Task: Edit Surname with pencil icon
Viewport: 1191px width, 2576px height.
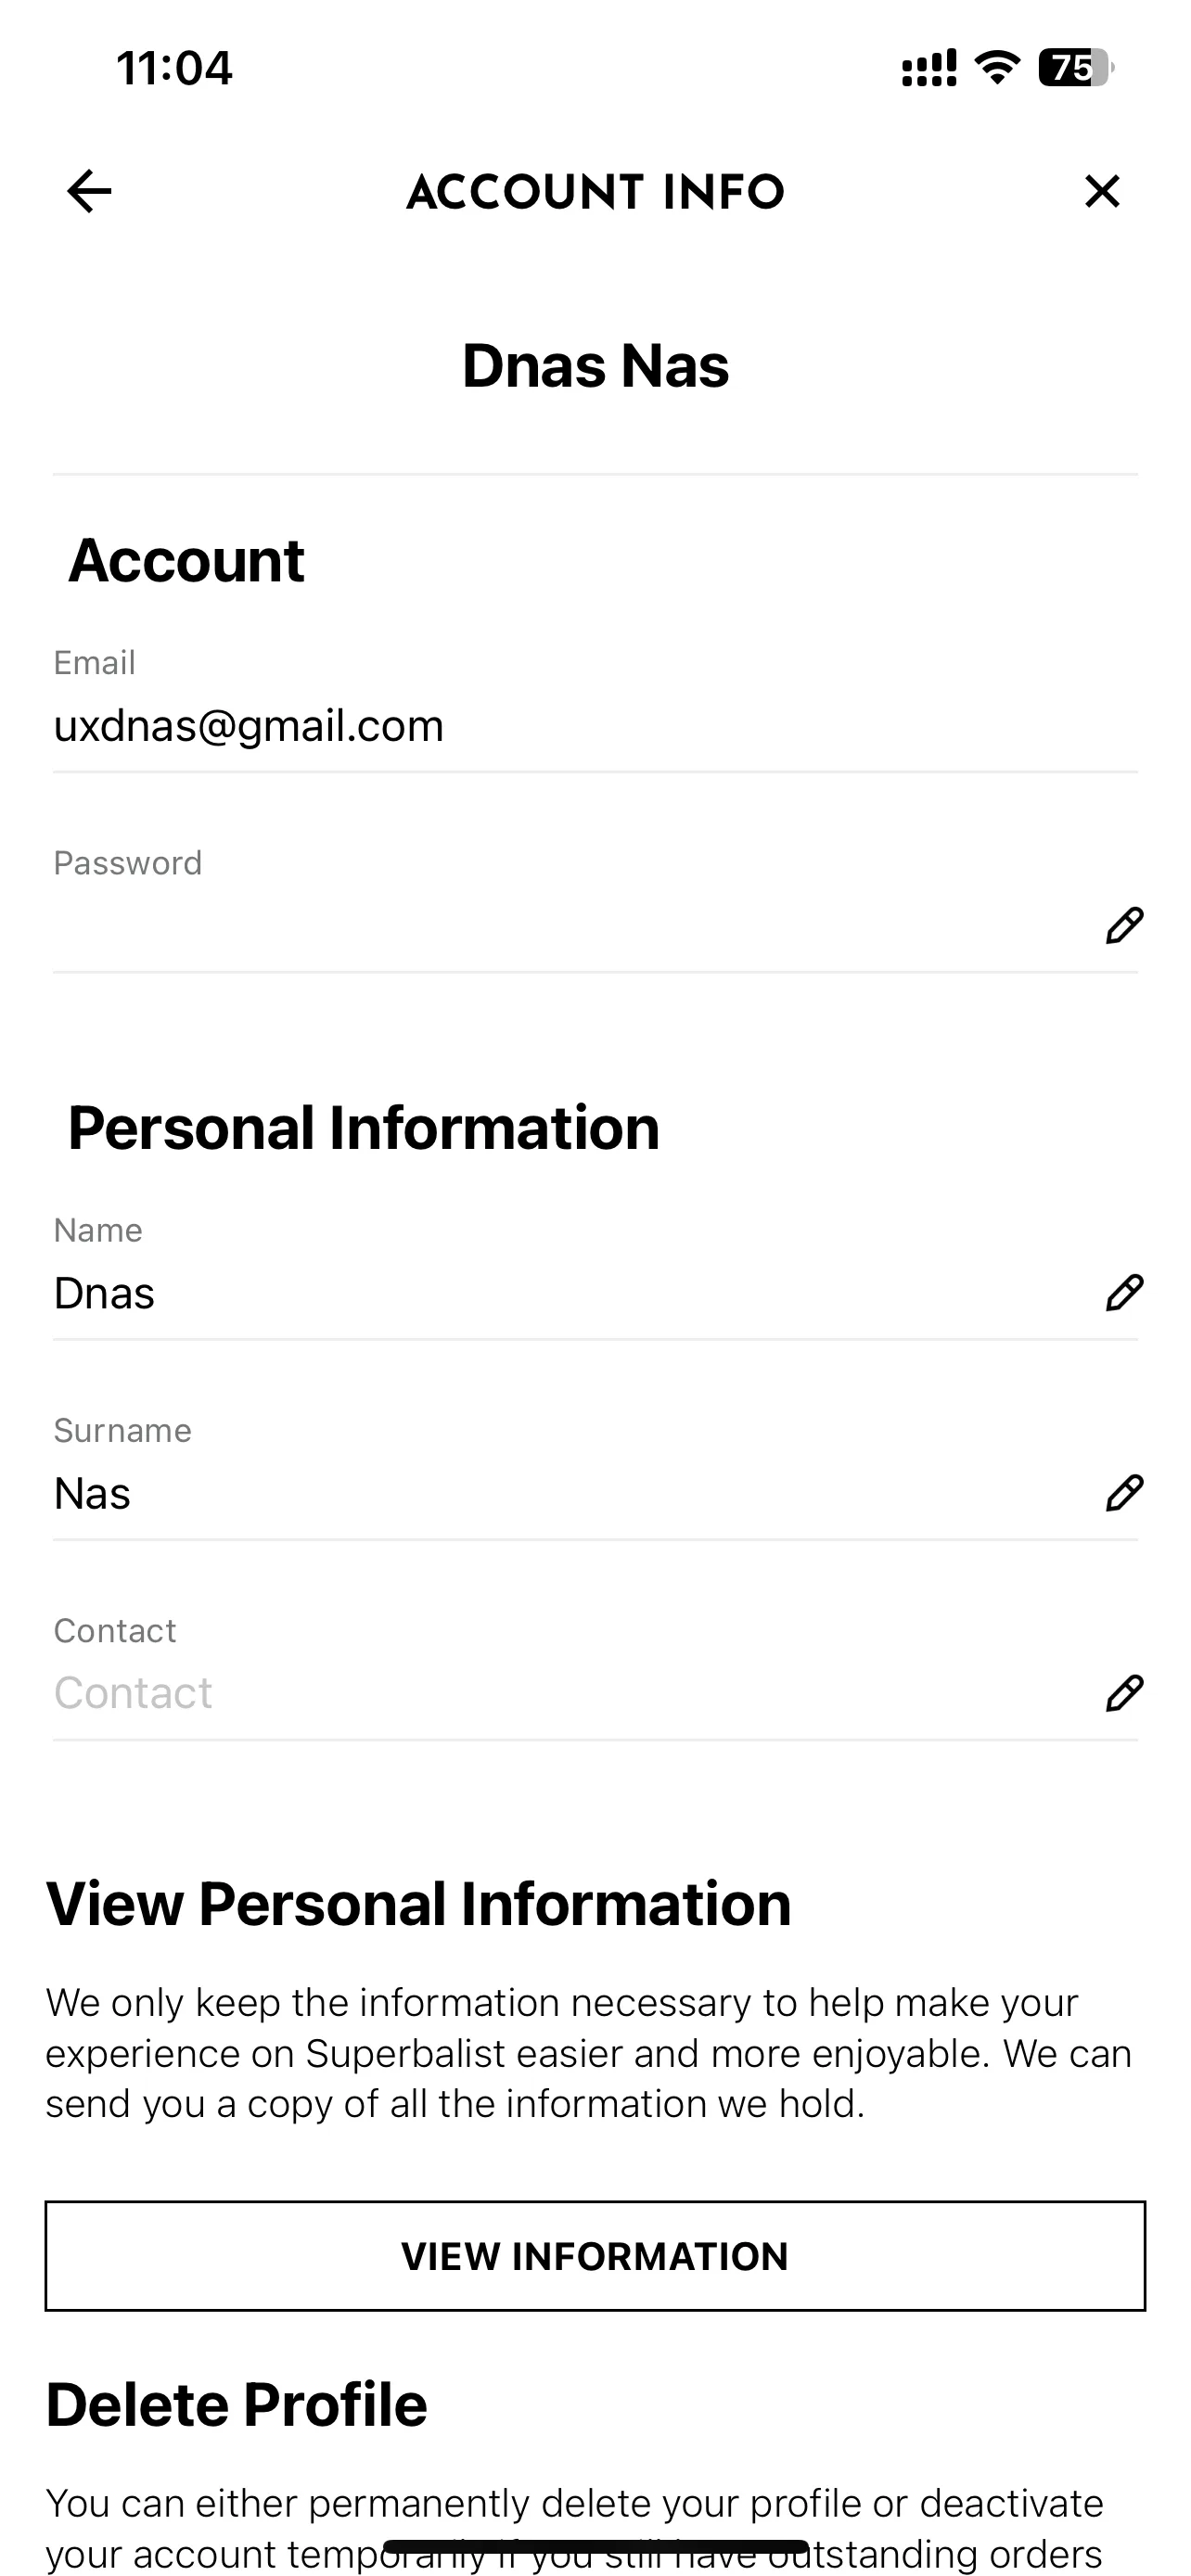Action: (x=1124, y=1492)
